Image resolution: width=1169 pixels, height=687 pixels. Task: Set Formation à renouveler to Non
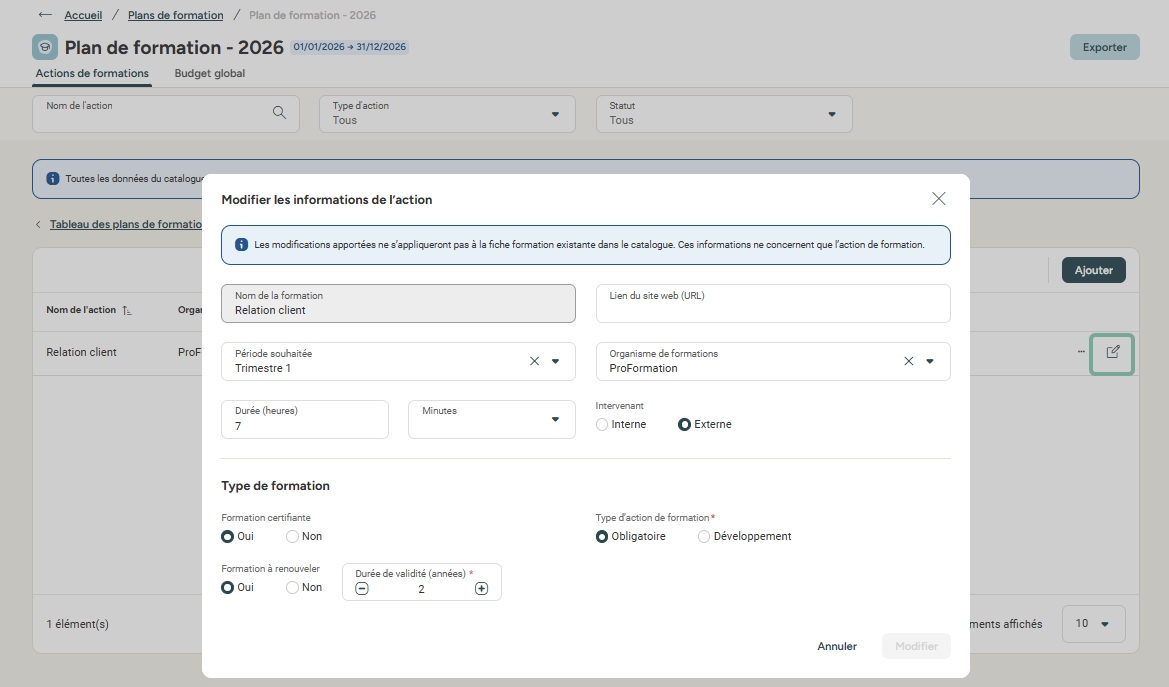click(x=293, y=588)
